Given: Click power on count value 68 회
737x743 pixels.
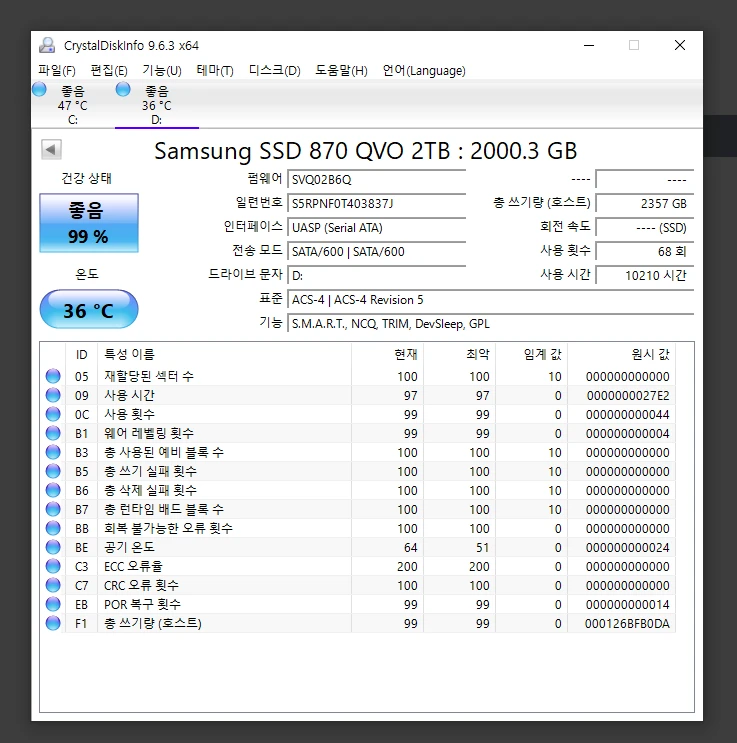Looking at the screenshot, I should pyautogui.click(x=645, y=252).
